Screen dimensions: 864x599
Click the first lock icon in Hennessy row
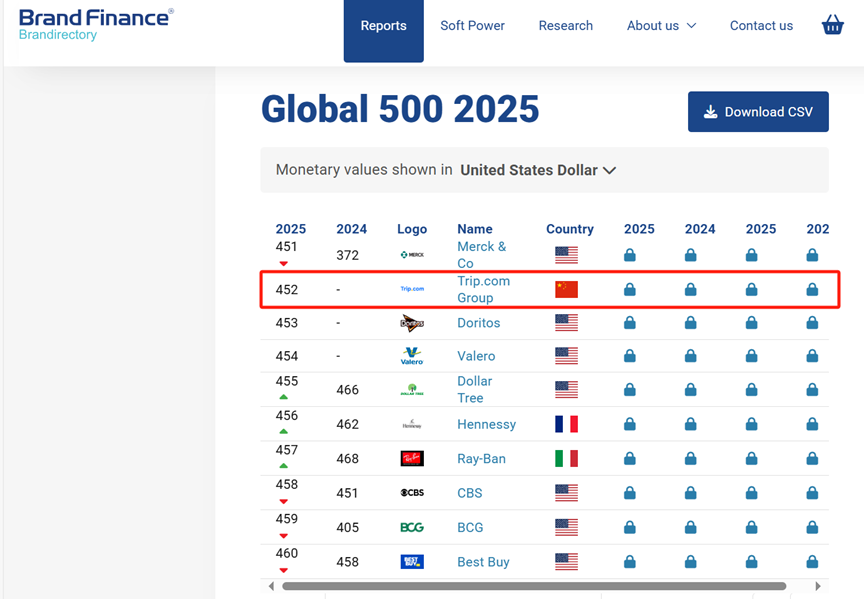[x=630, y=424]
